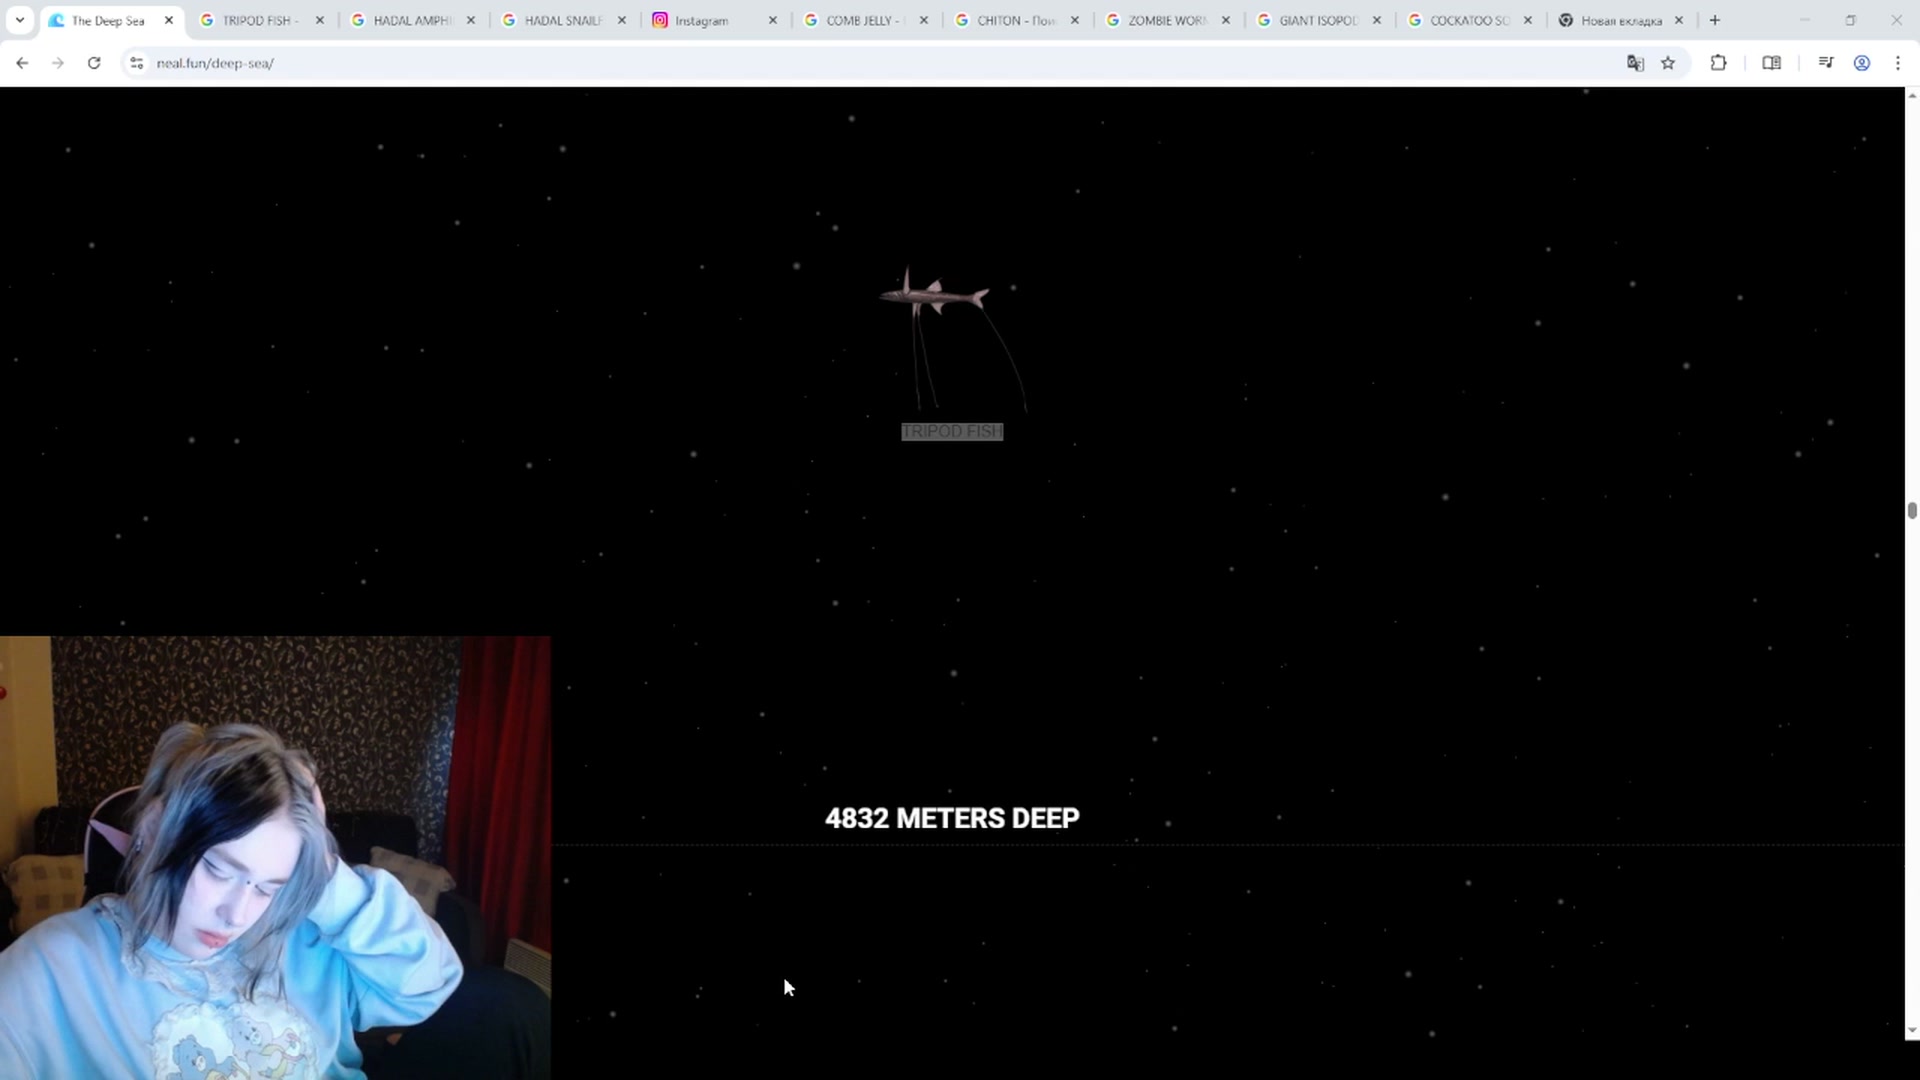Close the TRIPOD FISH tab
Image resolution: width=1920 pixels, height=1080 pixels.
point(320,20)
